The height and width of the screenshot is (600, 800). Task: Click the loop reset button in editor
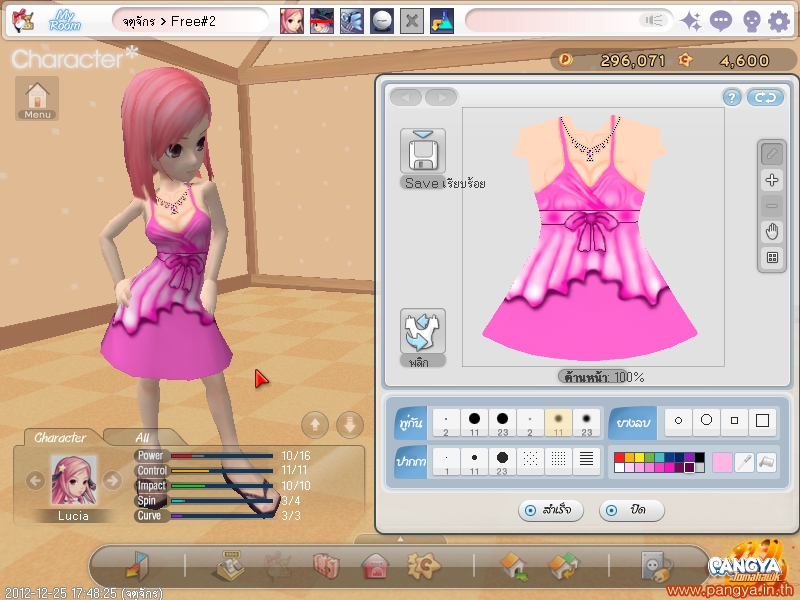[765, 97]
